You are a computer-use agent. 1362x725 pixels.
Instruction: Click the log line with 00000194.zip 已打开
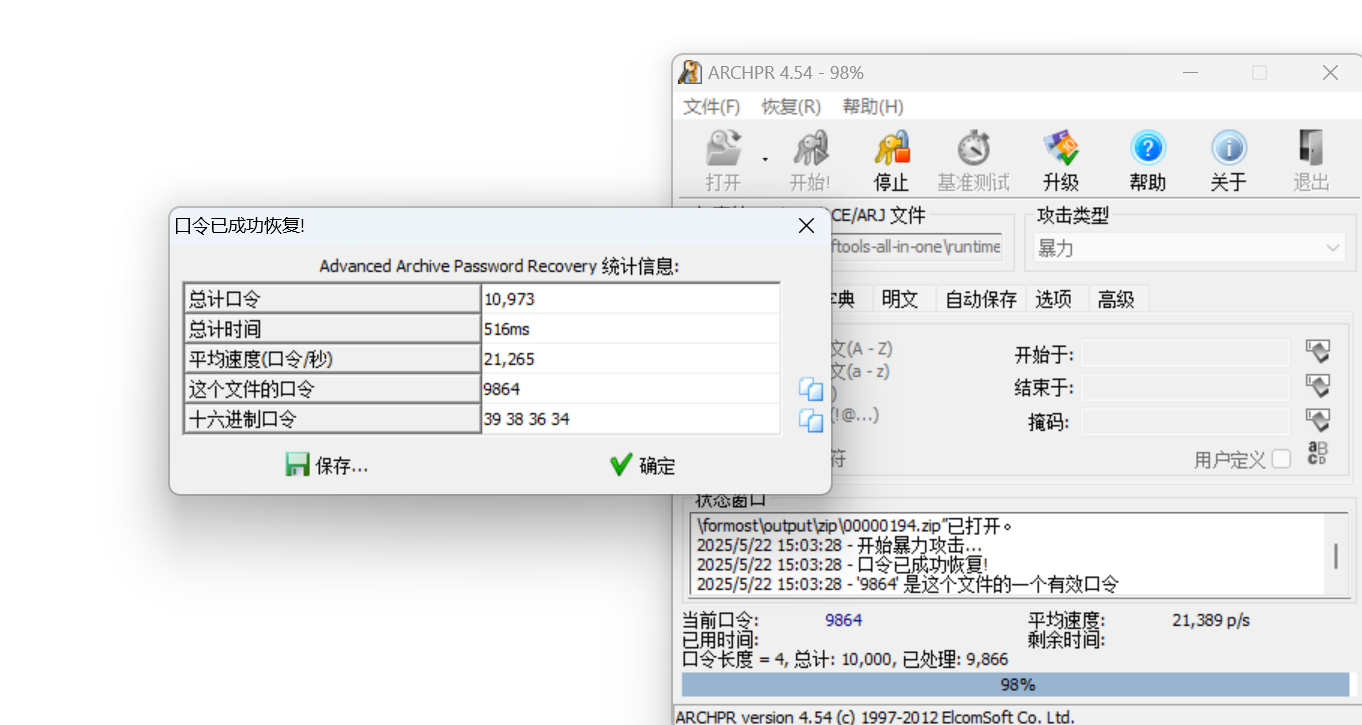pyautogui.click(x=855, y=526)
